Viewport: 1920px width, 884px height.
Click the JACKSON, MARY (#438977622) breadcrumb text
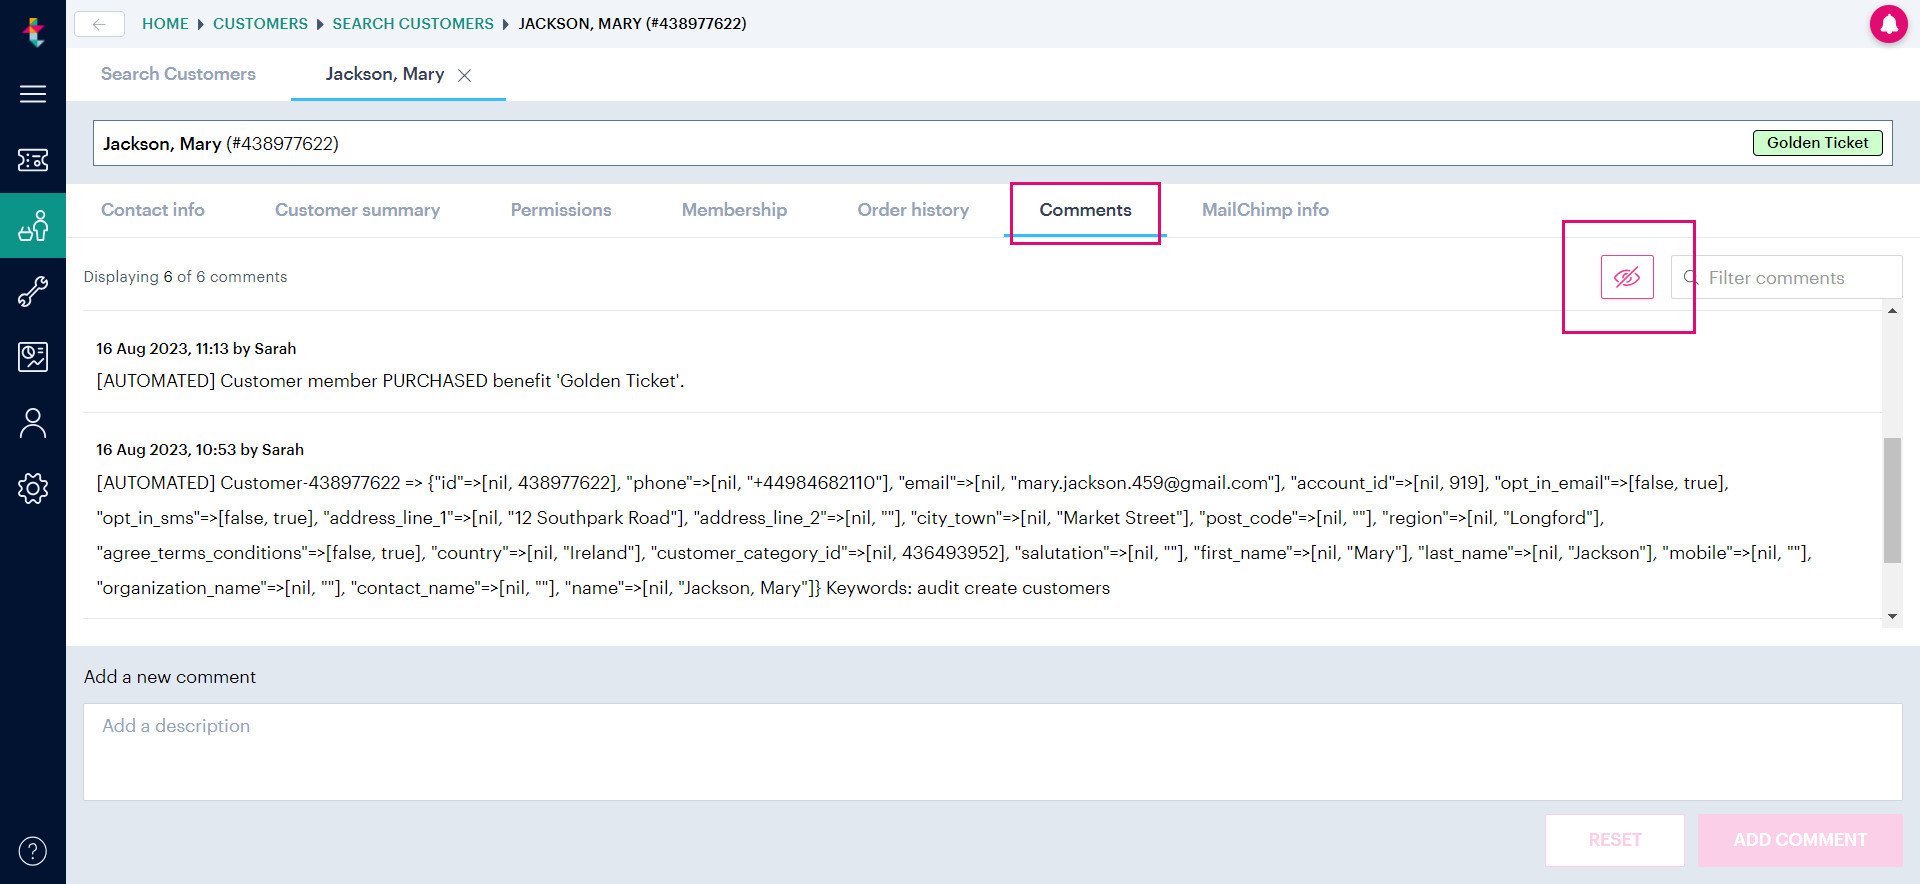click(632, 23)
